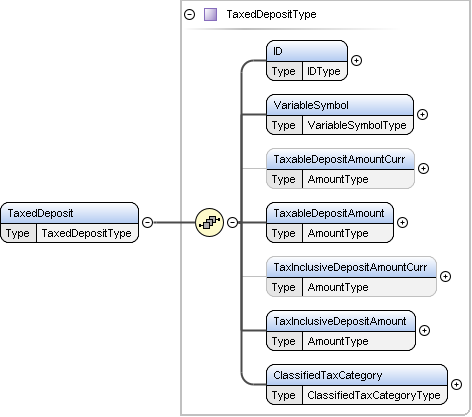Click AmountType under TaxableDepositAmountCurr

click(x=338, y=179)
